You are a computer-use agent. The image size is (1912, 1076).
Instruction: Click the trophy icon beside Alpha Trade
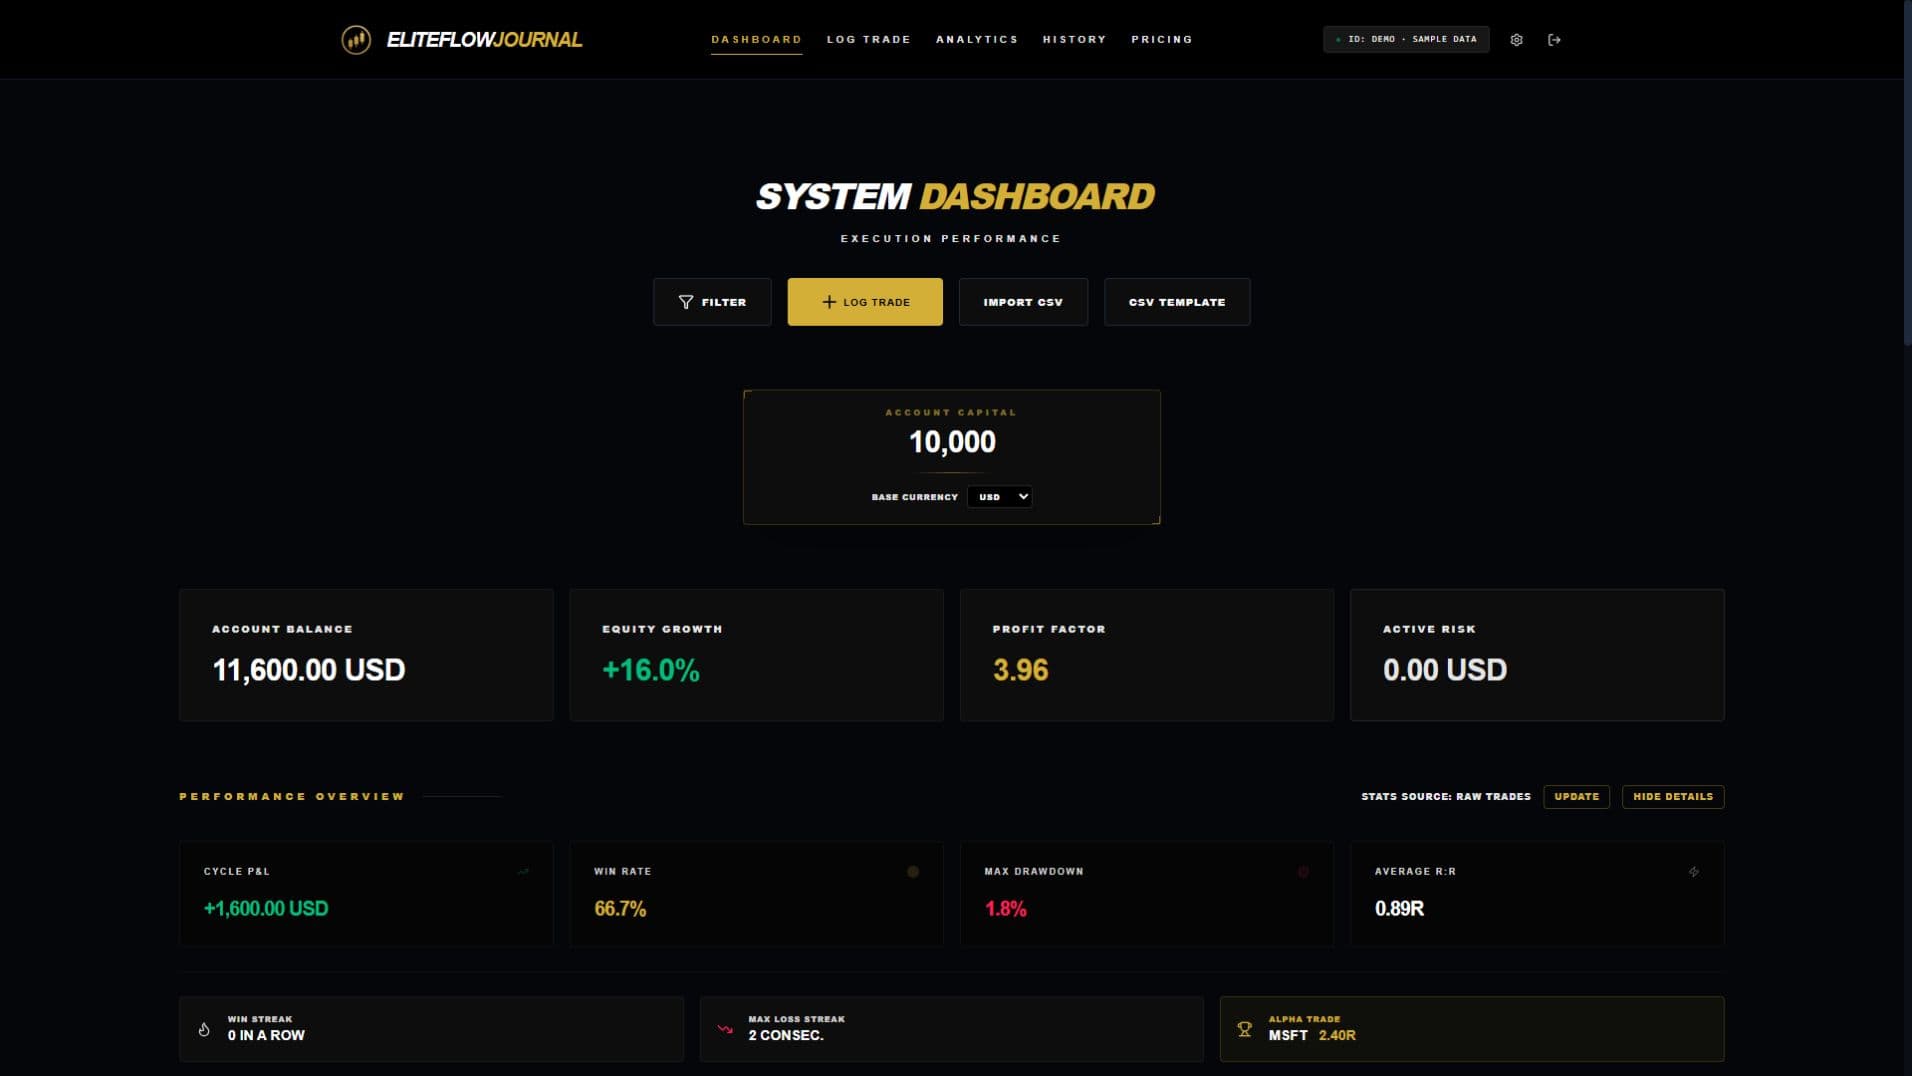click(1245, 1029)
